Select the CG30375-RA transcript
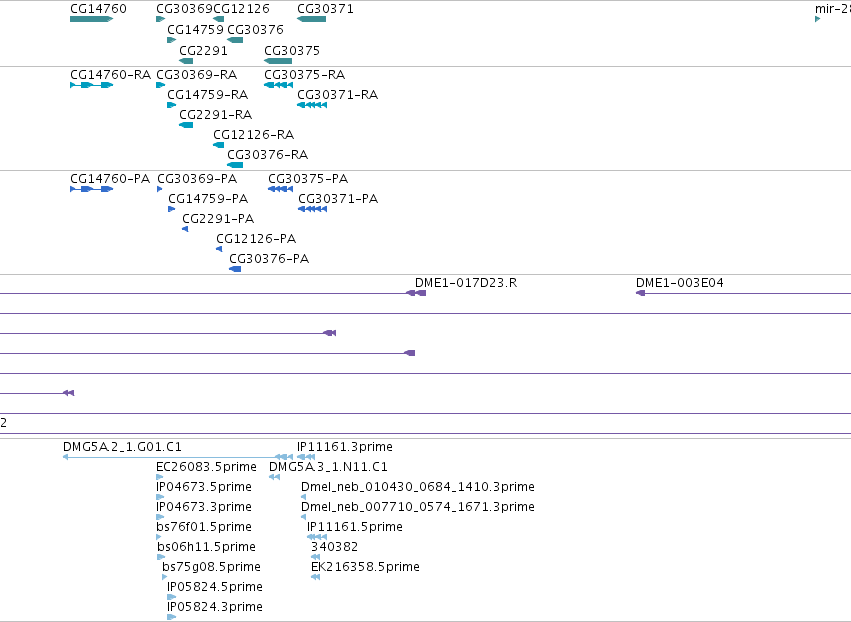Screen dimensions: 851x622 click(278, 85)
